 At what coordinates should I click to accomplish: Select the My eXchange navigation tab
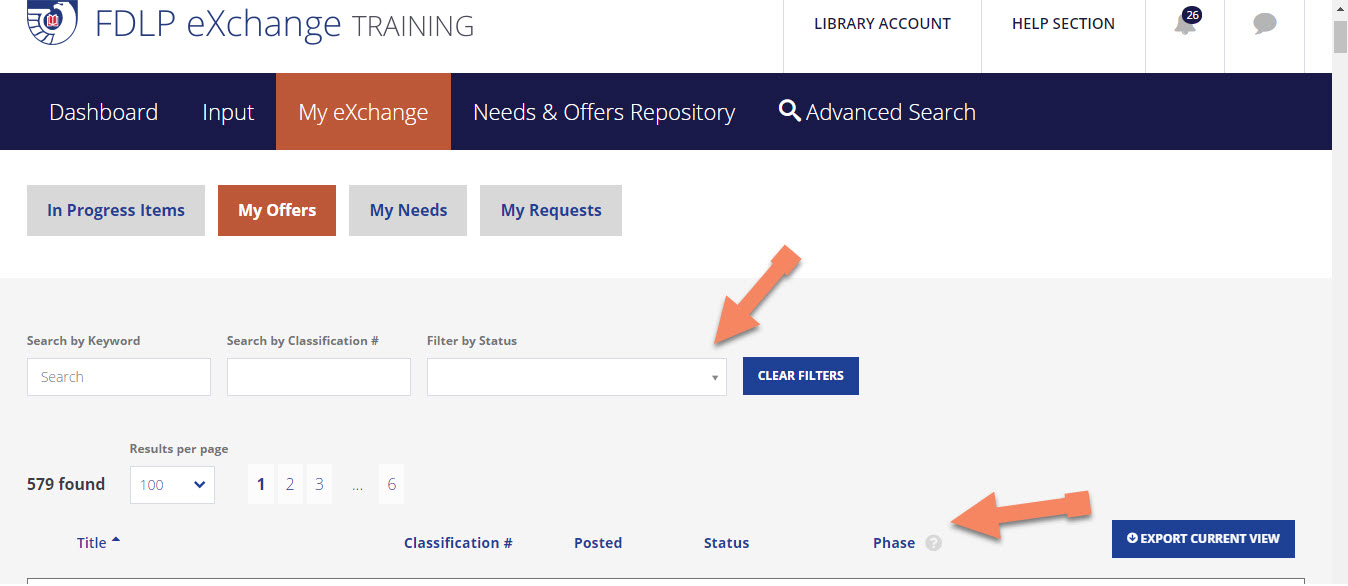click(363, 112)
